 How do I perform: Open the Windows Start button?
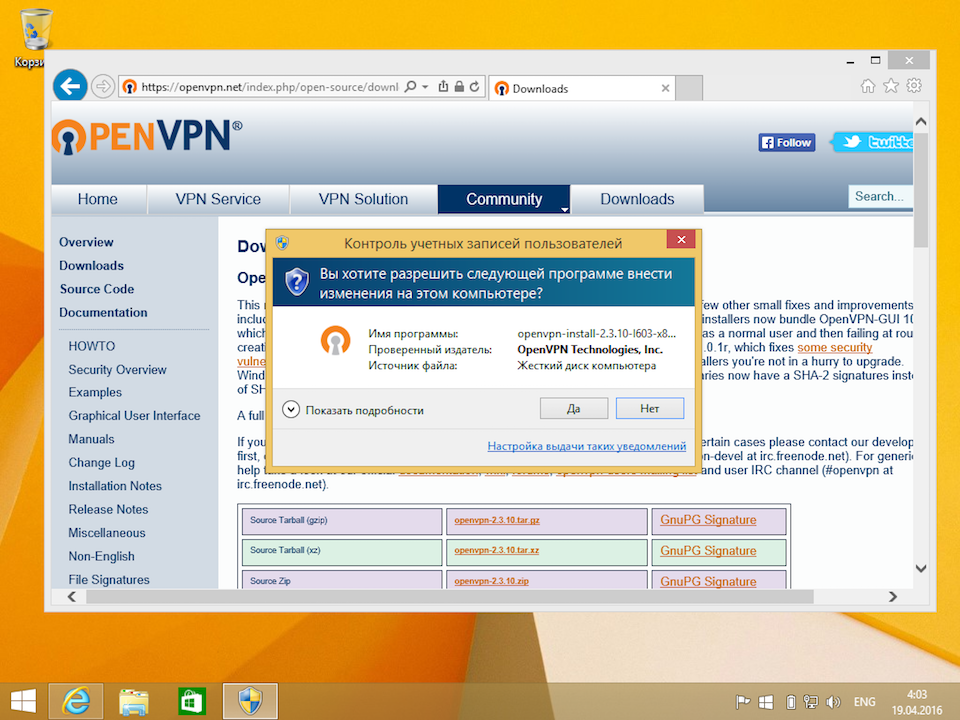click(23, 701)
